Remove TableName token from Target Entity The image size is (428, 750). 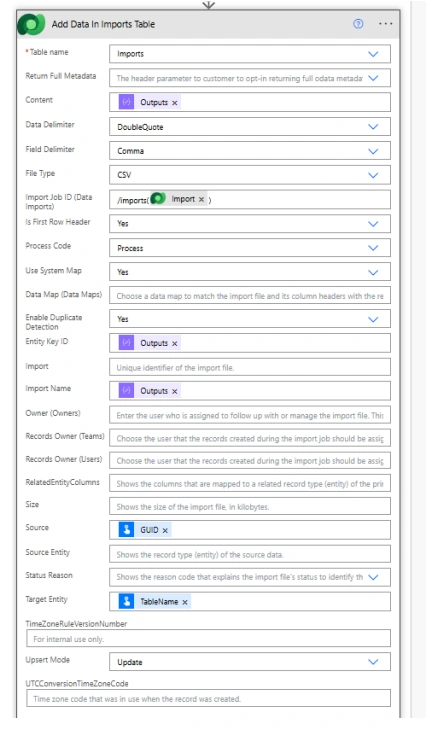(x=185, y=602)
